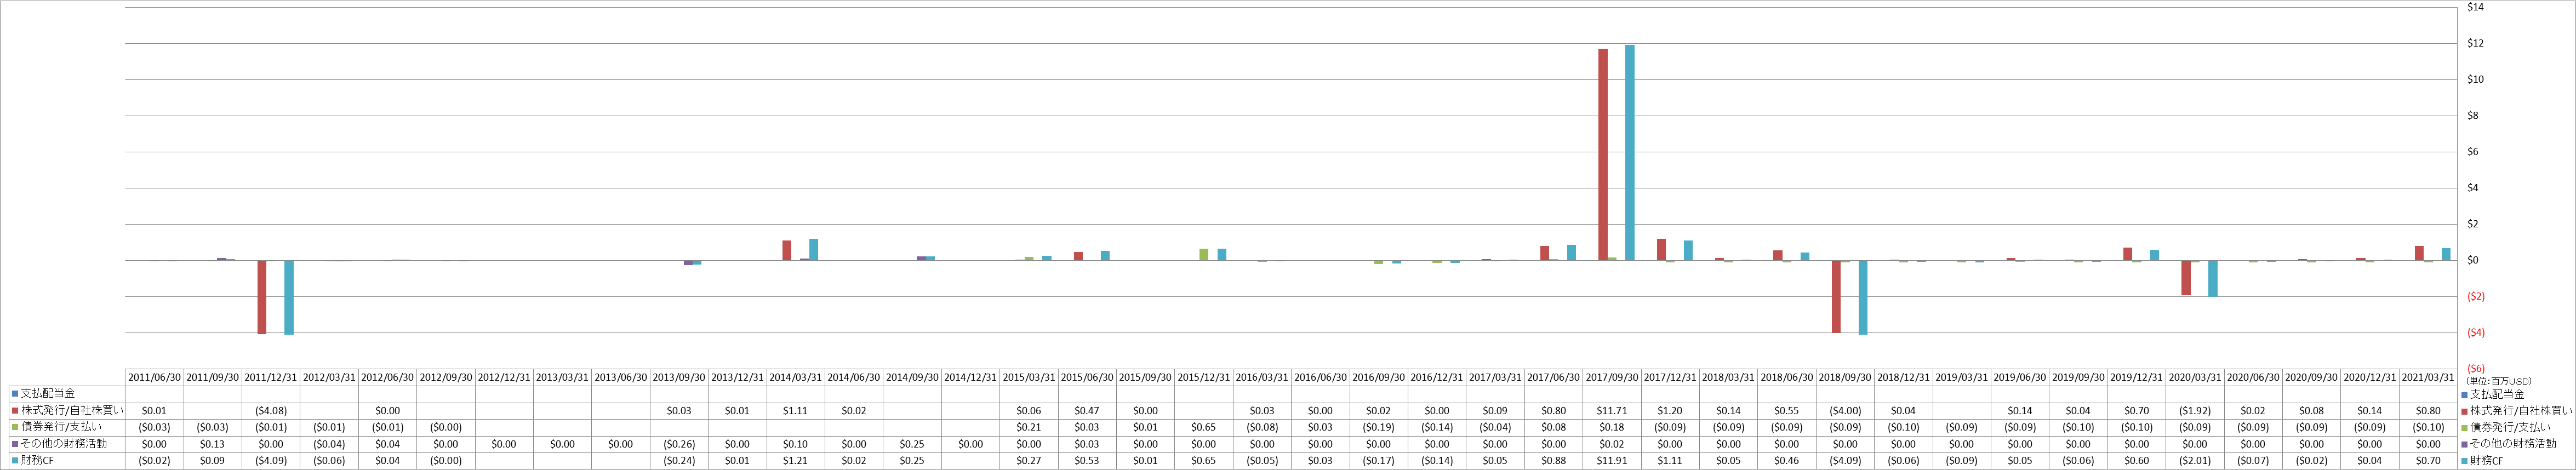Click the 2013/09/30 column header
The image size is (2576, 470).
pyautogui.click(x=679, y=378)
